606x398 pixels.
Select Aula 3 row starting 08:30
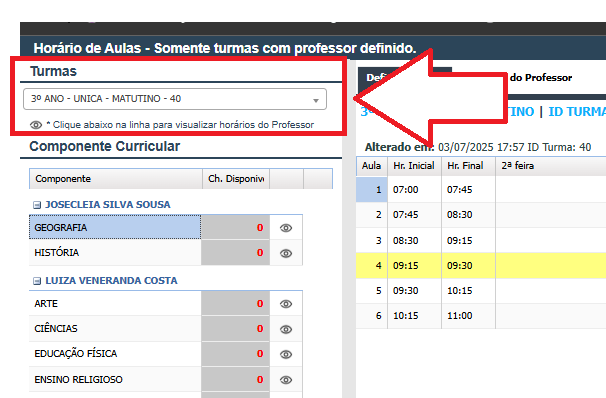pos(481,240)
